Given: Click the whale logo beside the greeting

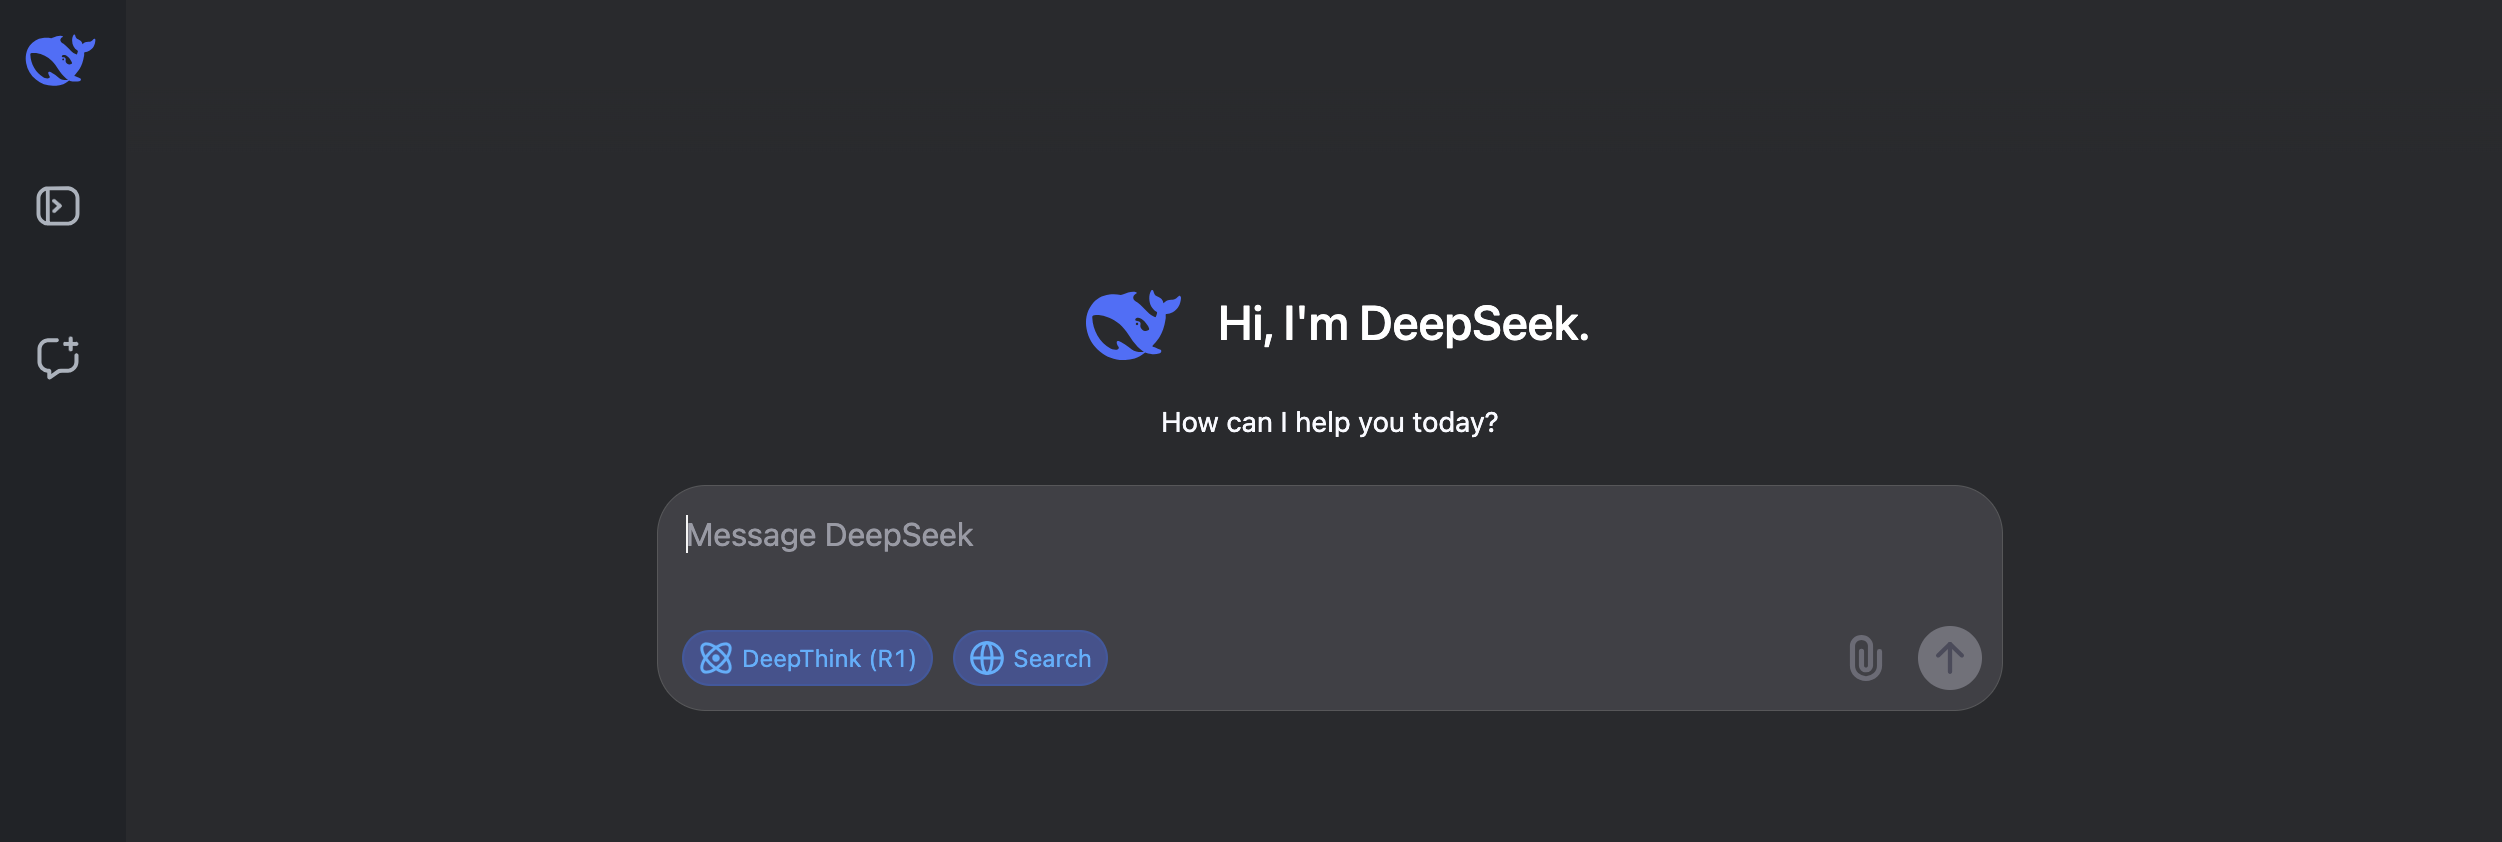Looking at the screenshot, I should click(1133, 324).
